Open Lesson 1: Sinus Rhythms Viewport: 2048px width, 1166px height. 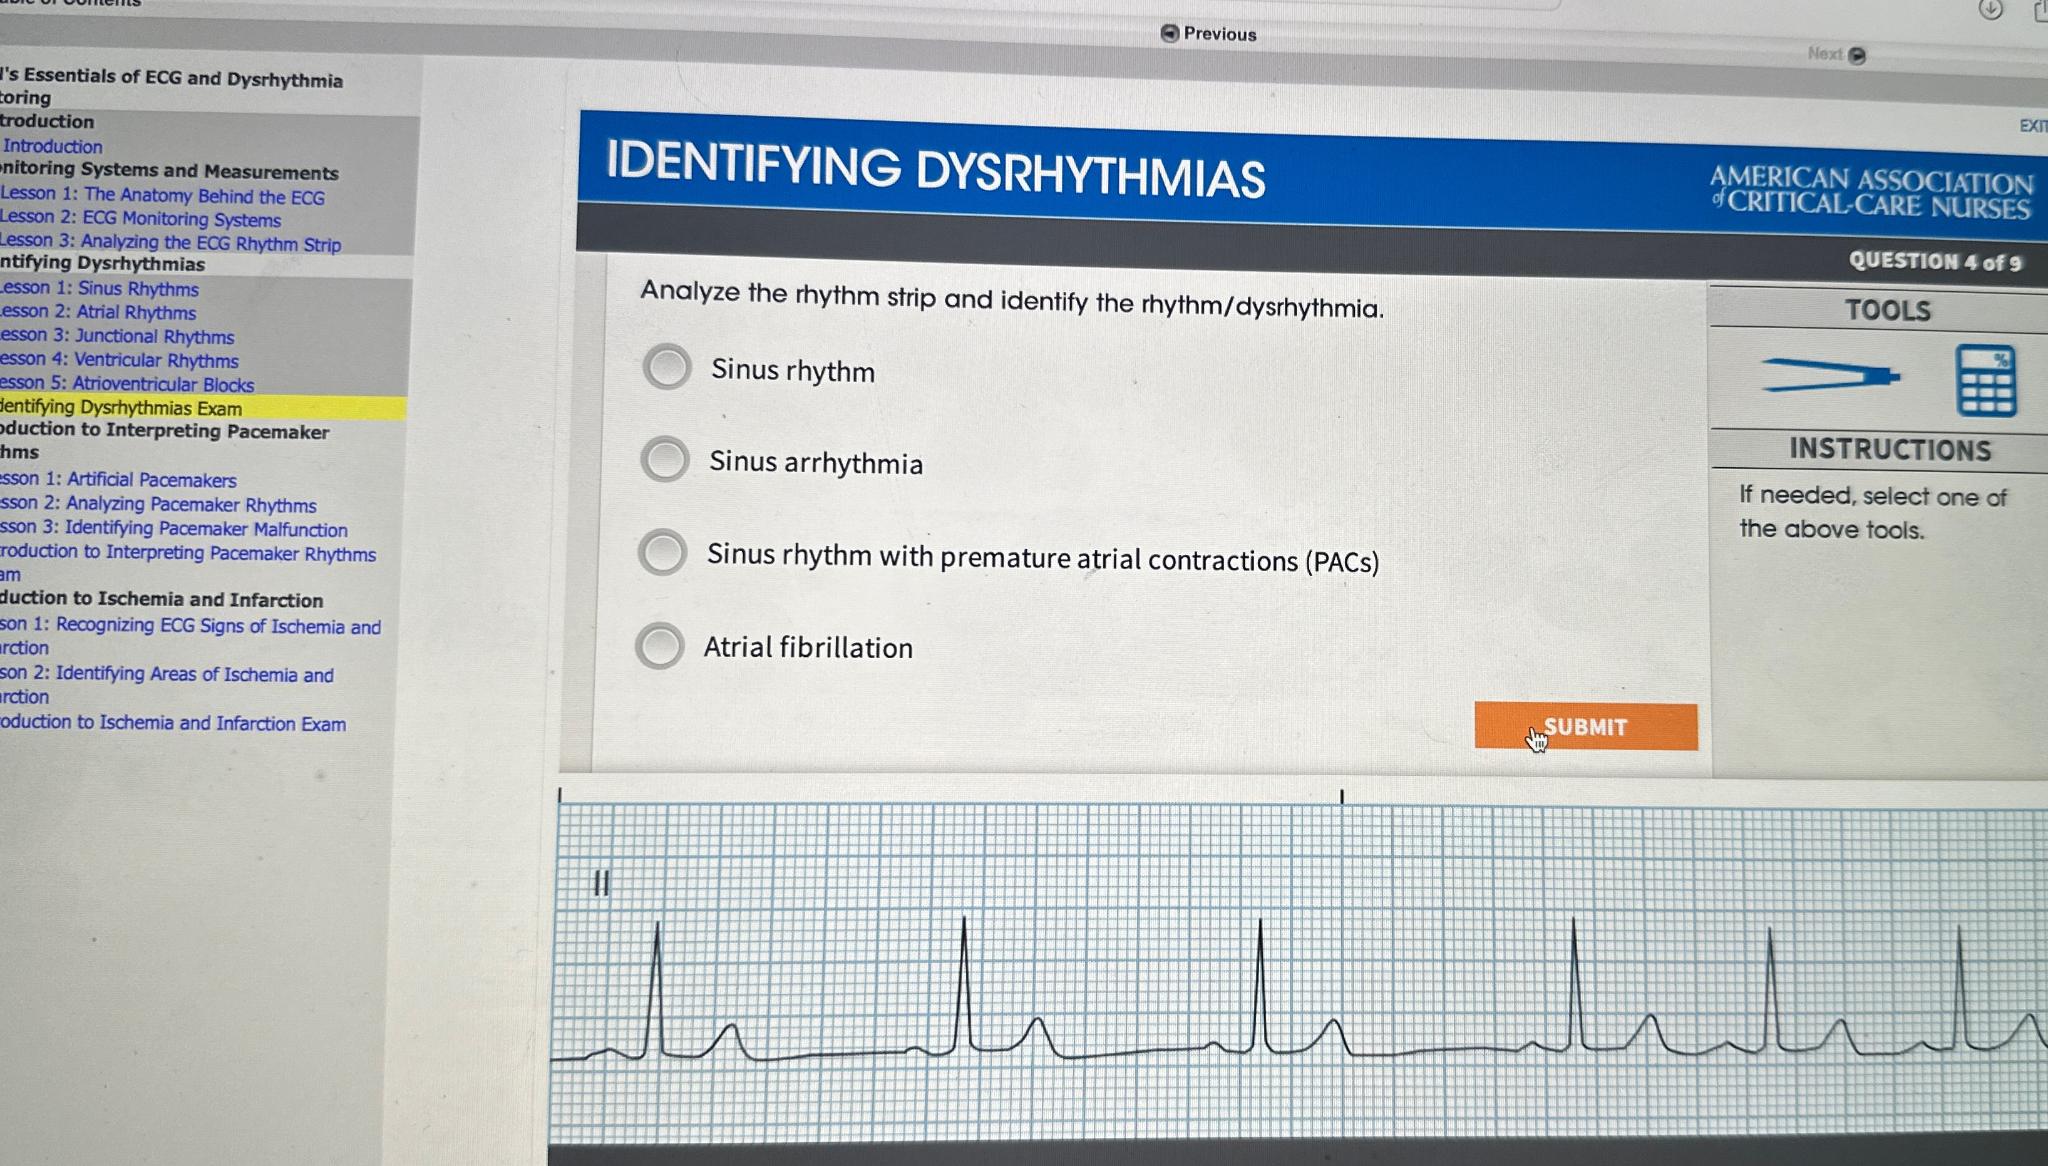[100, 288]
